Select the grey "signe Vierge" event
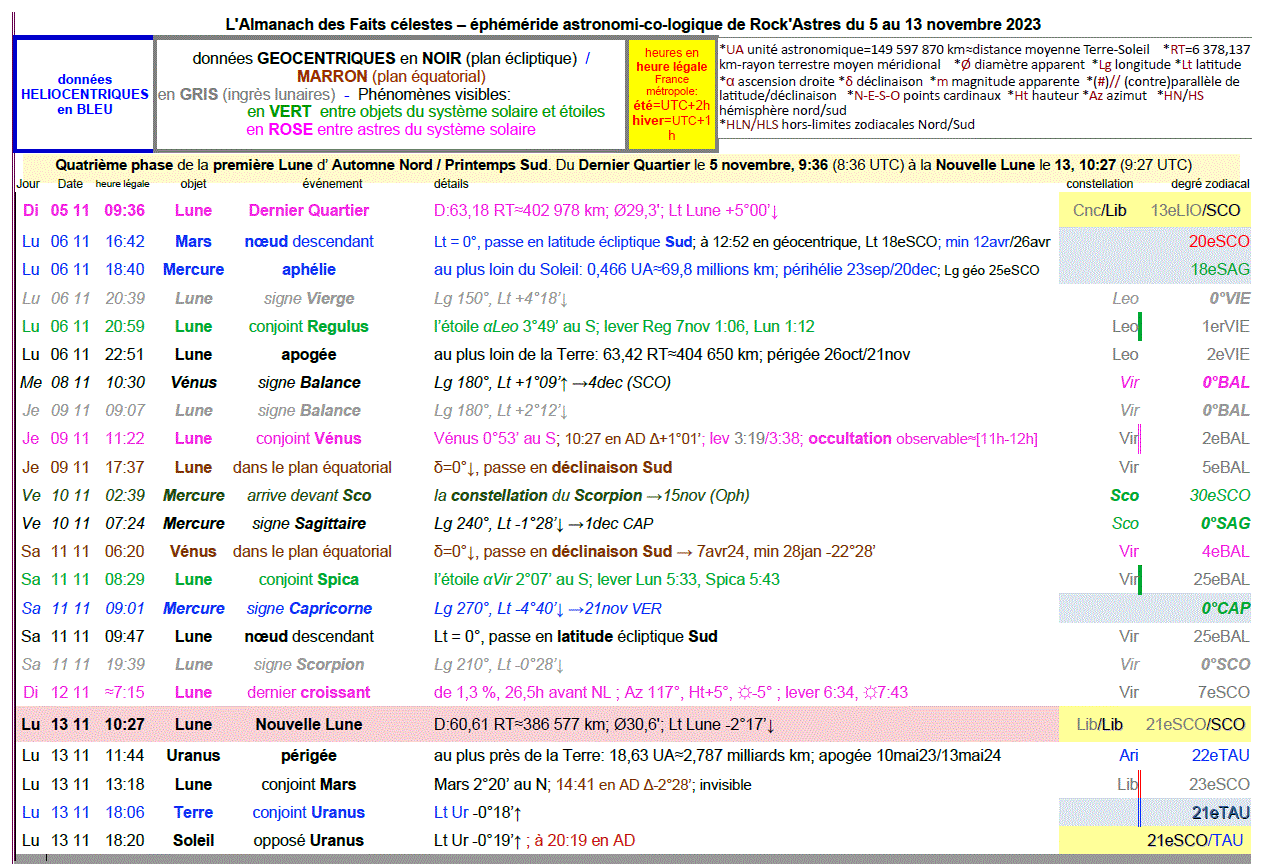1279x864 pixels. tap(309, 299)
